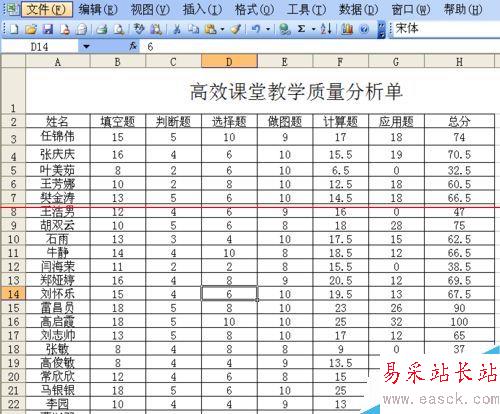Viewport: 500px width, 414px height.
Task: Select 应用题 cell with value 32
Action: 396,321
